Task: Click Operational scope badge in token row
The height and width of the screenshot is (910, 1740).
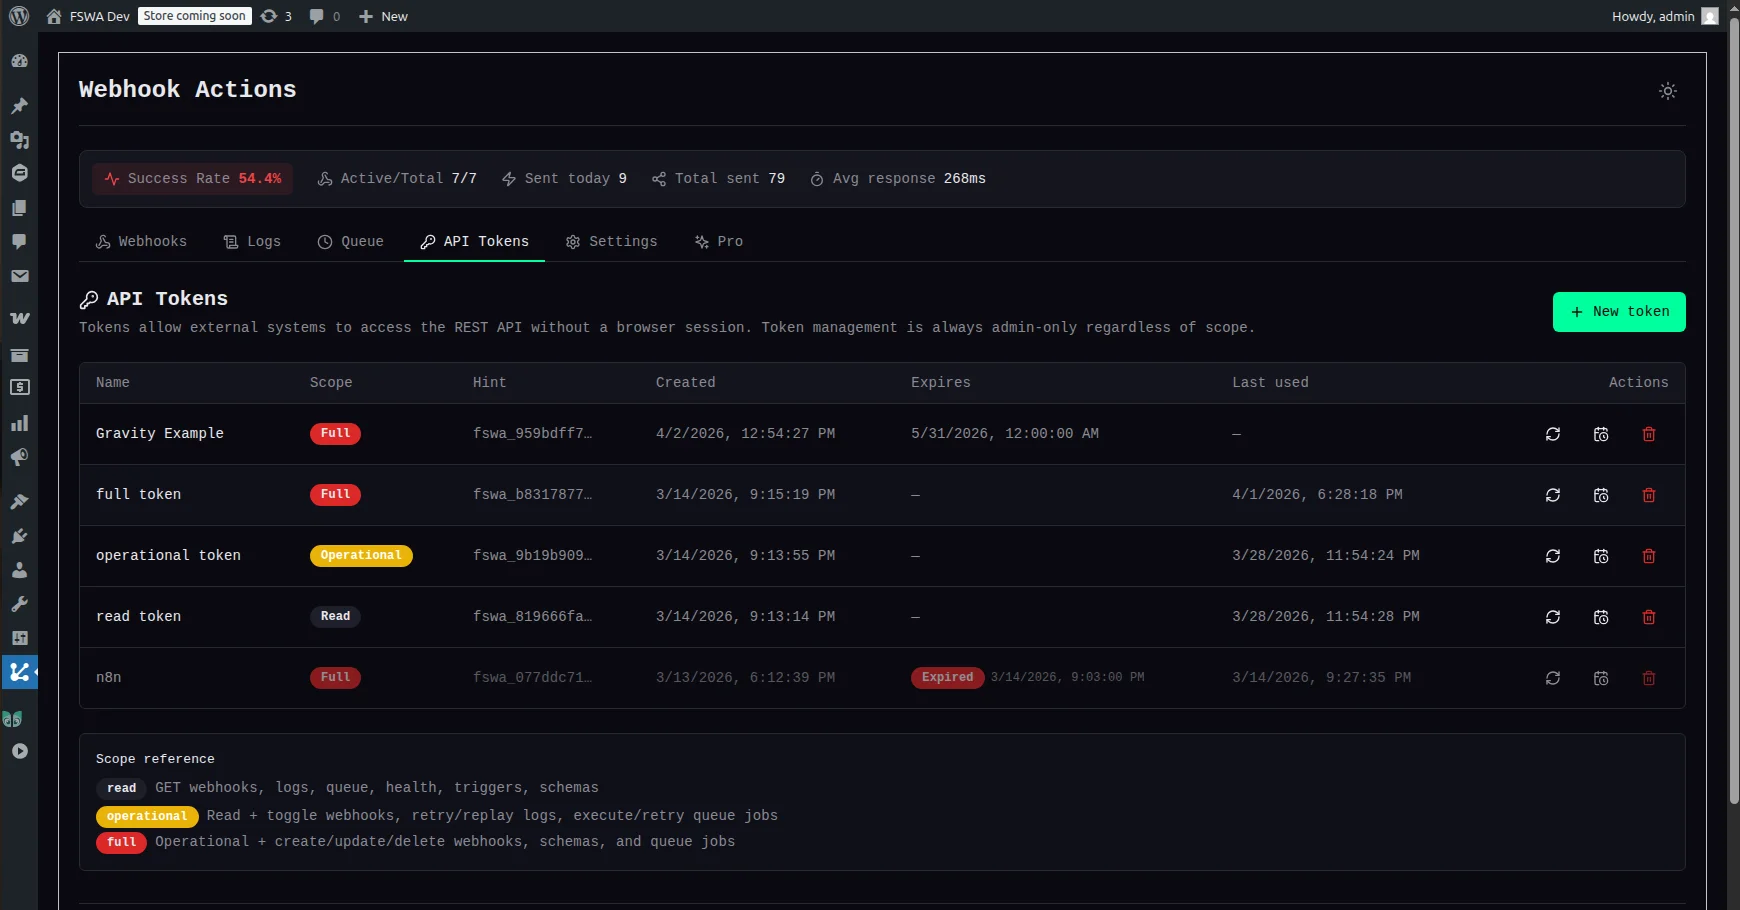Action: point(361,556)
